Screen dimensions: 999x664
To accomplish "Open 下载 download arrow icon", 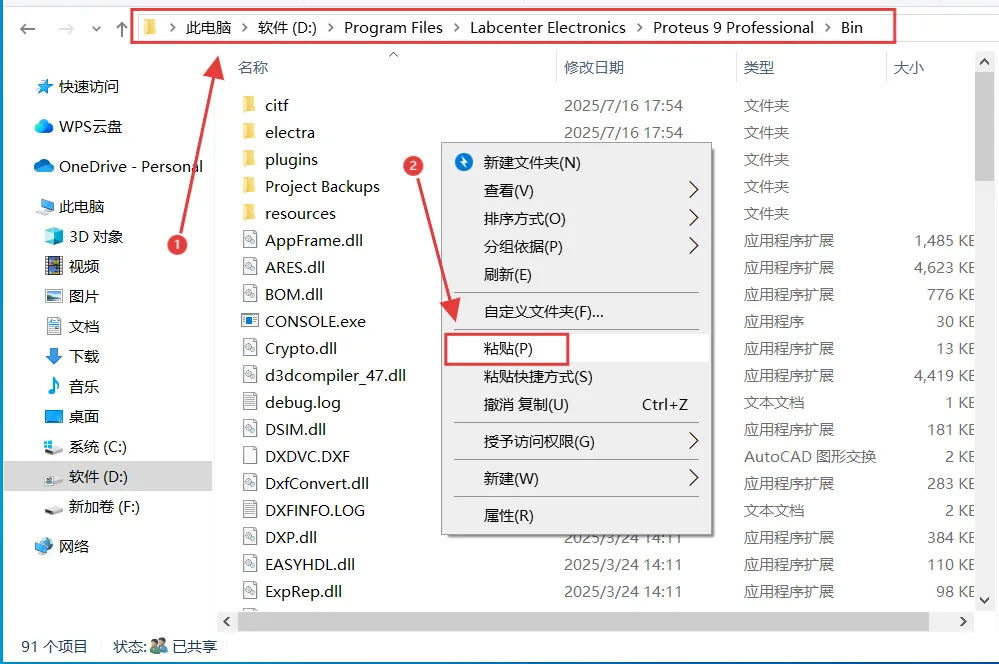I will point(54,356).
